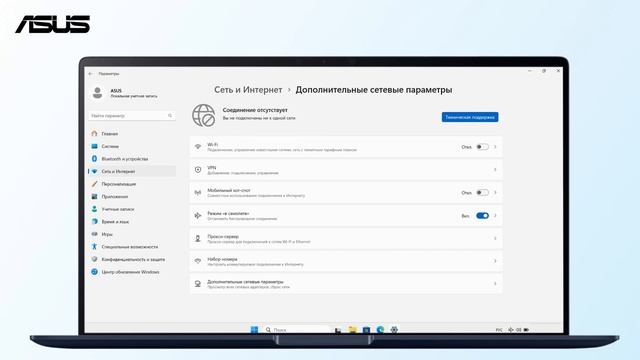Click the РУС language indicator in the tray
The width and height of the screenshot is (640, 360).
[x=499, y=330]
